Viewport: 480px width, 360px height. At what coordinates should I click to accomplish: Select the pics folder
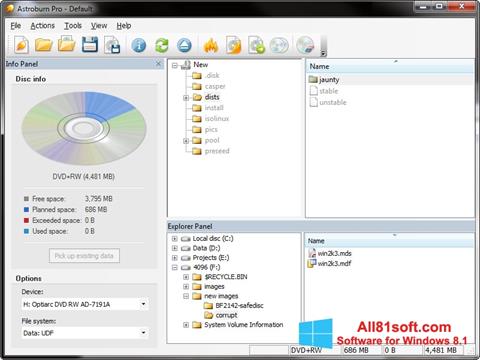click(x=211, y=129)
